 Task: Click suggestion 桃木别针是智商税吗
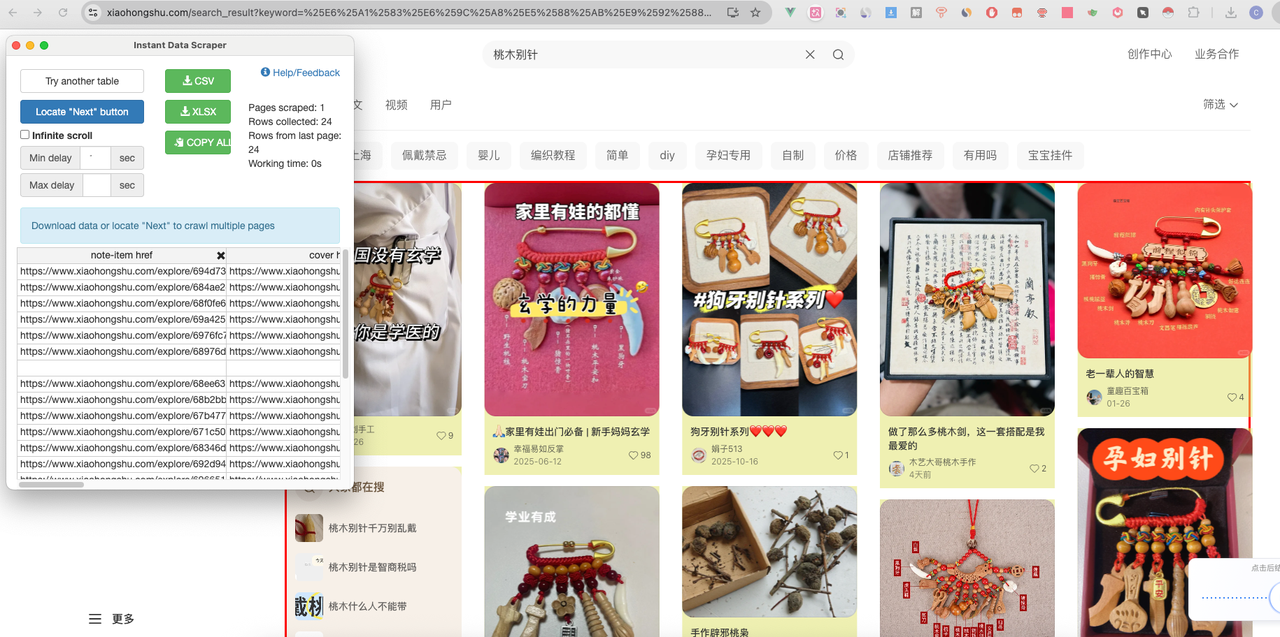[372, 567]
